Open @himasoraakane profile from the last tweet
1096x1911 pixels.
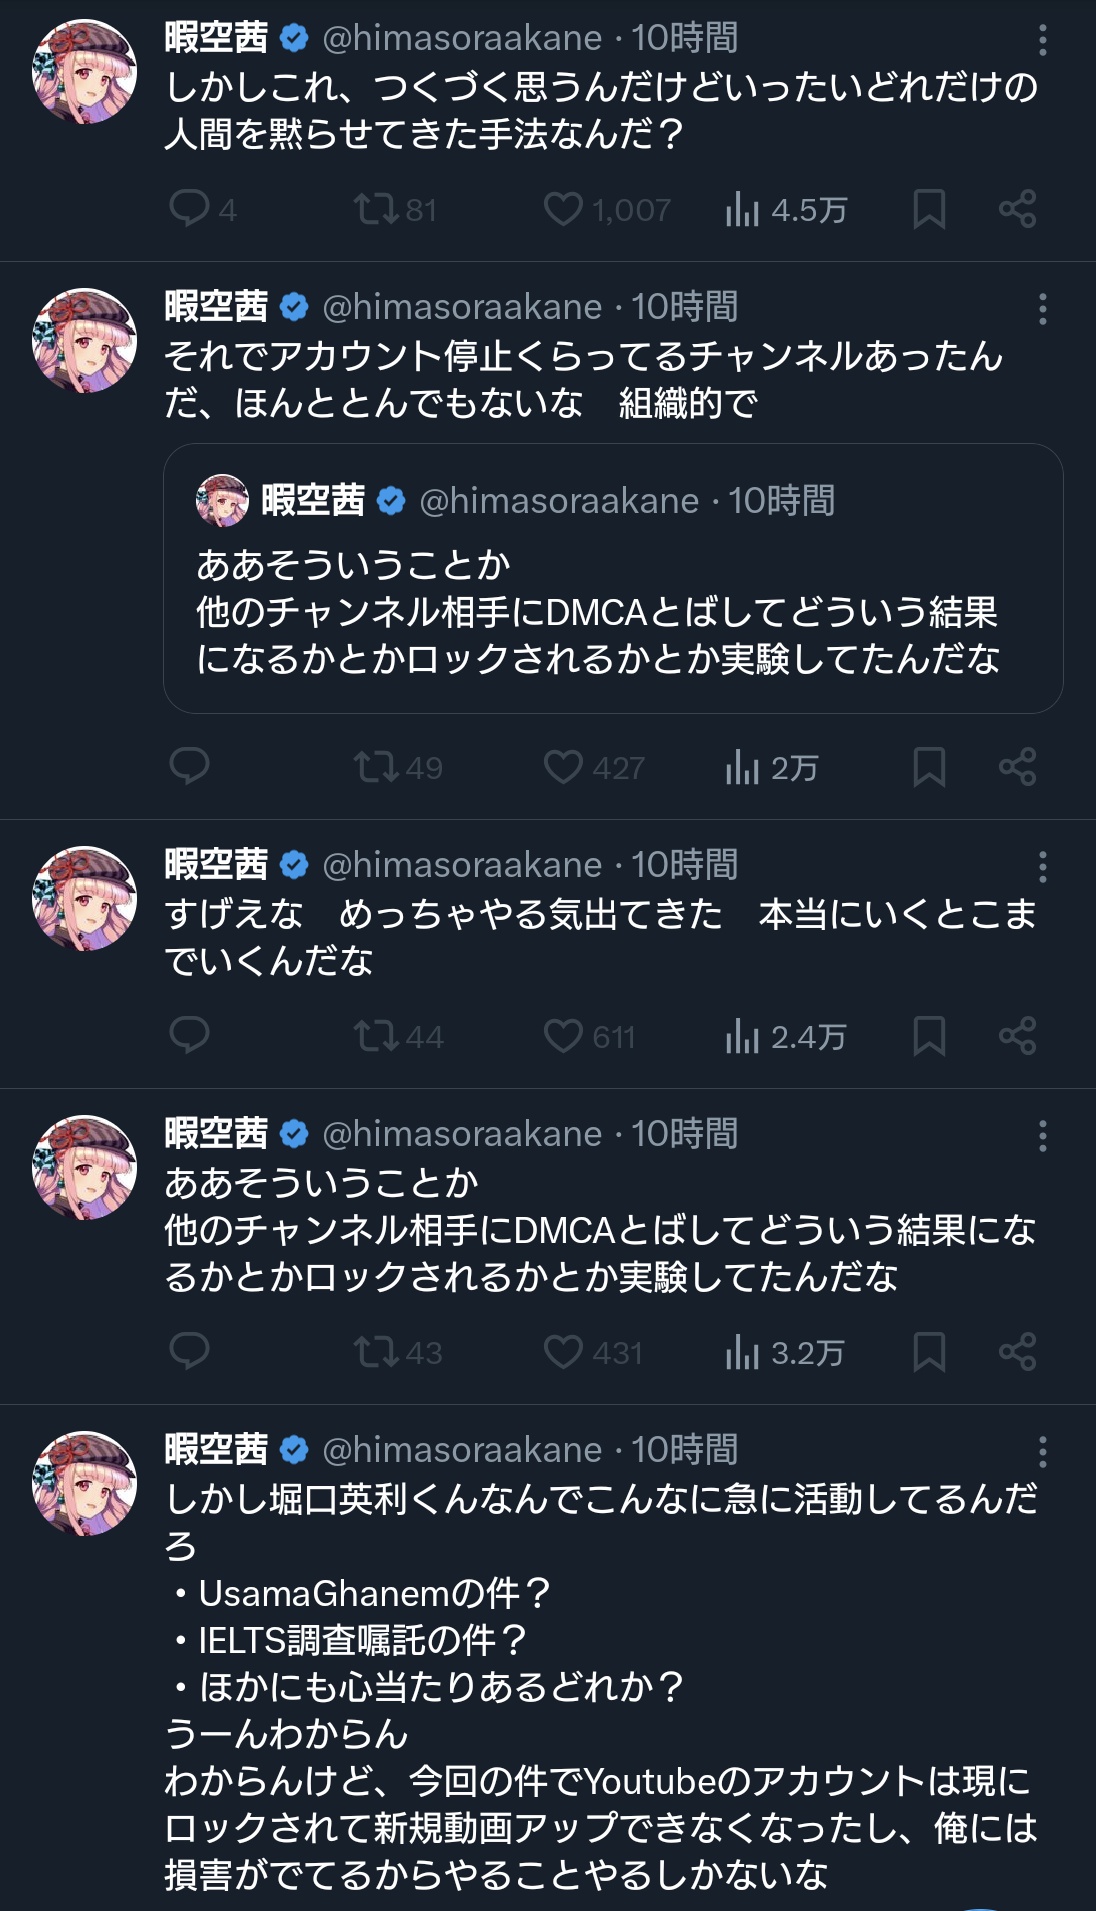[462, 1450]
